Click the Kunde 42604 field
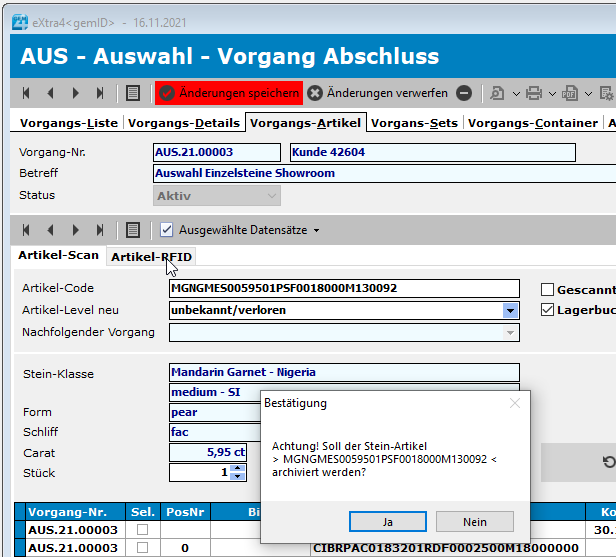The image size is (616, 557). click(433, 152)
